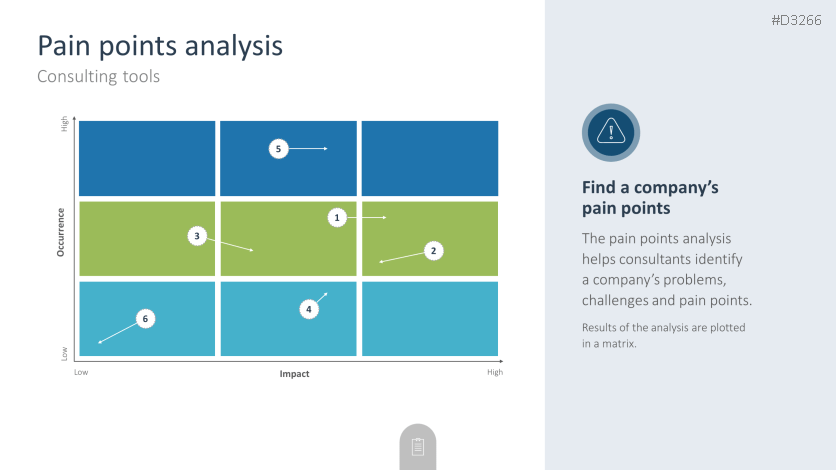Click the 'Find a company's pain points' heading

pos(650,198)
